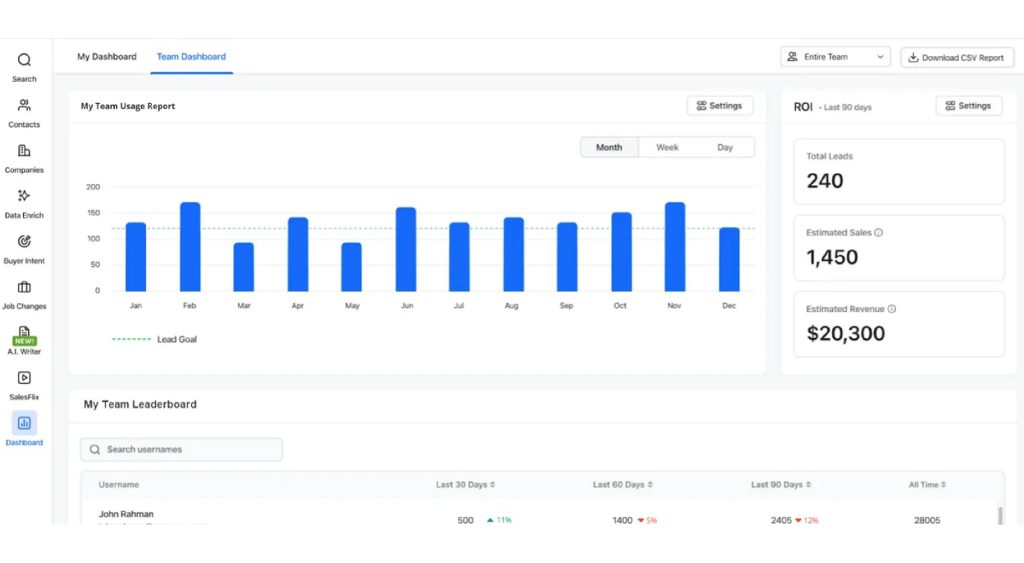
Task: Click the 1400 value under Last 60 Days
Action: 622,521
